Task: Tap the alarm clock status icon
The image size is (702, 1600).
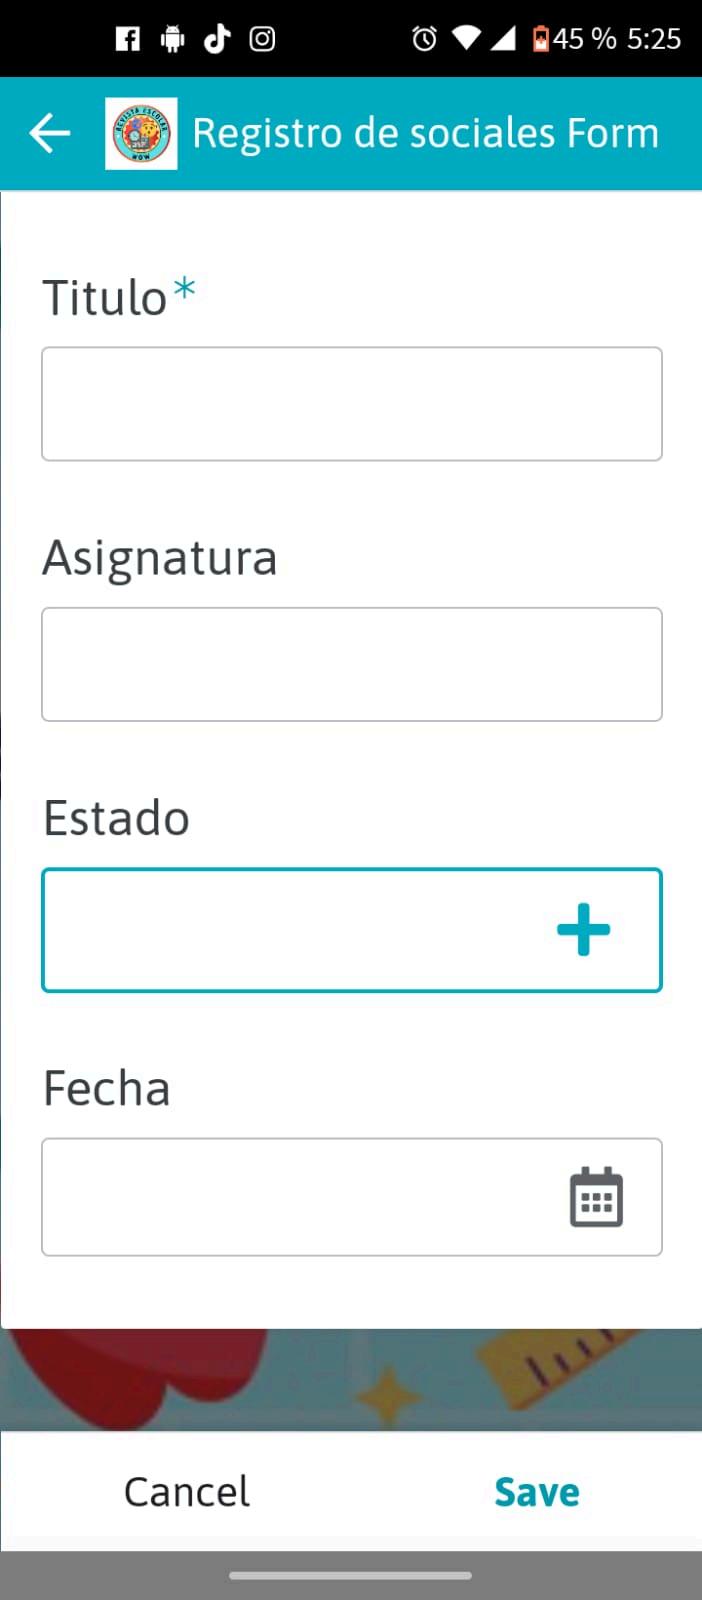Action: (424, 39)
